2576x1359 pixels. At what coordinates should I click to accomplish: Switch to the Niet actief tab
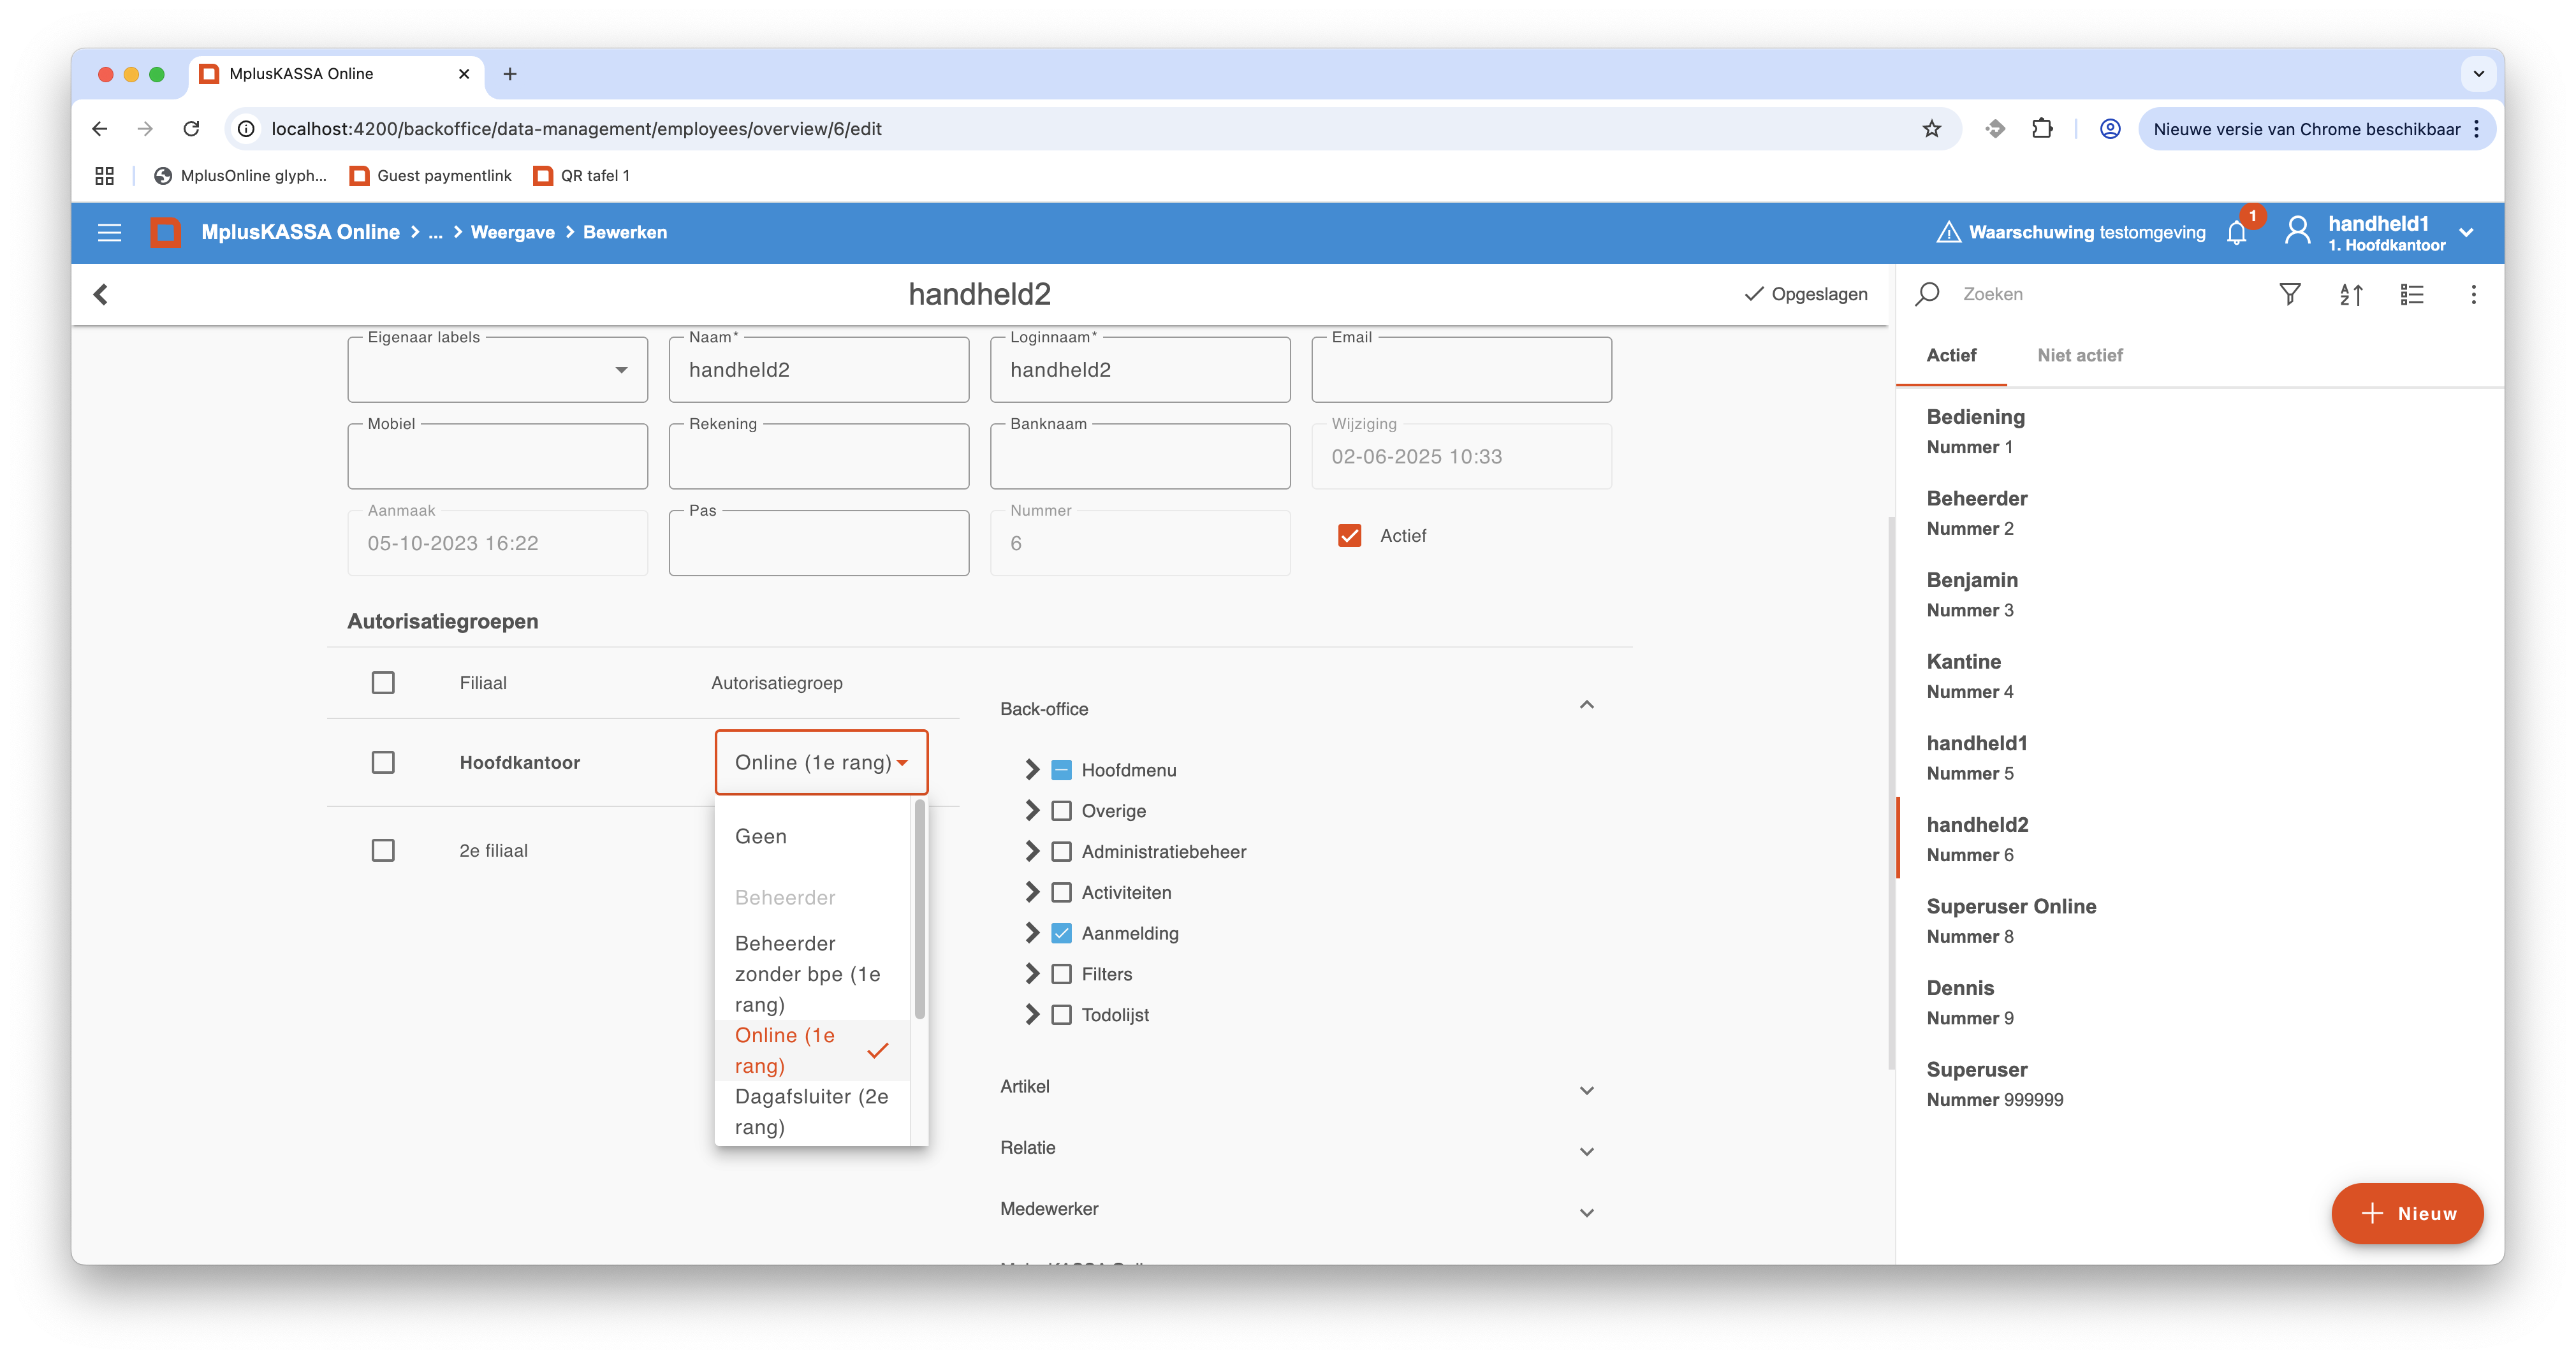tap(2080, 355)
